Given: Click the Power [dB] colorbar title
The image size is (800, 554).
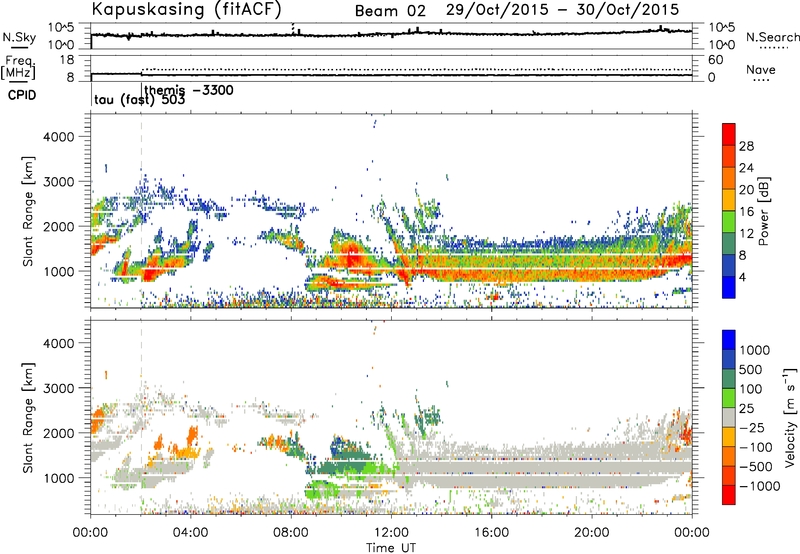Looking at the screenshot, I should point(763,211).
